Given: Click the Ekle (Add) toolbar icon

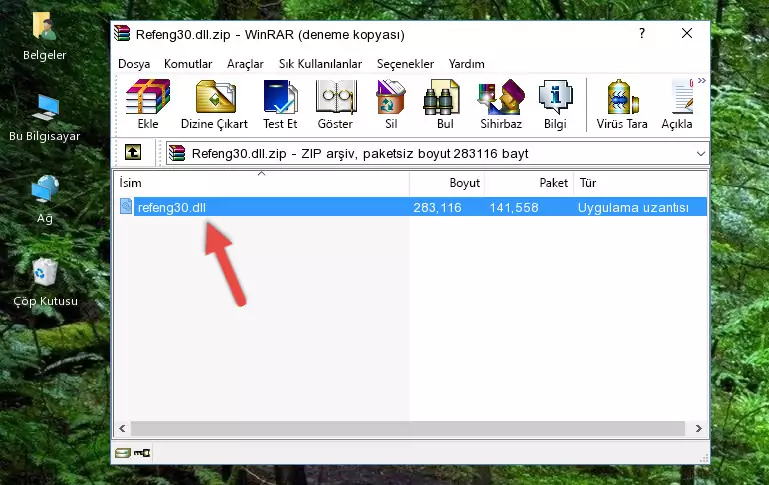Looking at the screenshot, I should (148, 97).
